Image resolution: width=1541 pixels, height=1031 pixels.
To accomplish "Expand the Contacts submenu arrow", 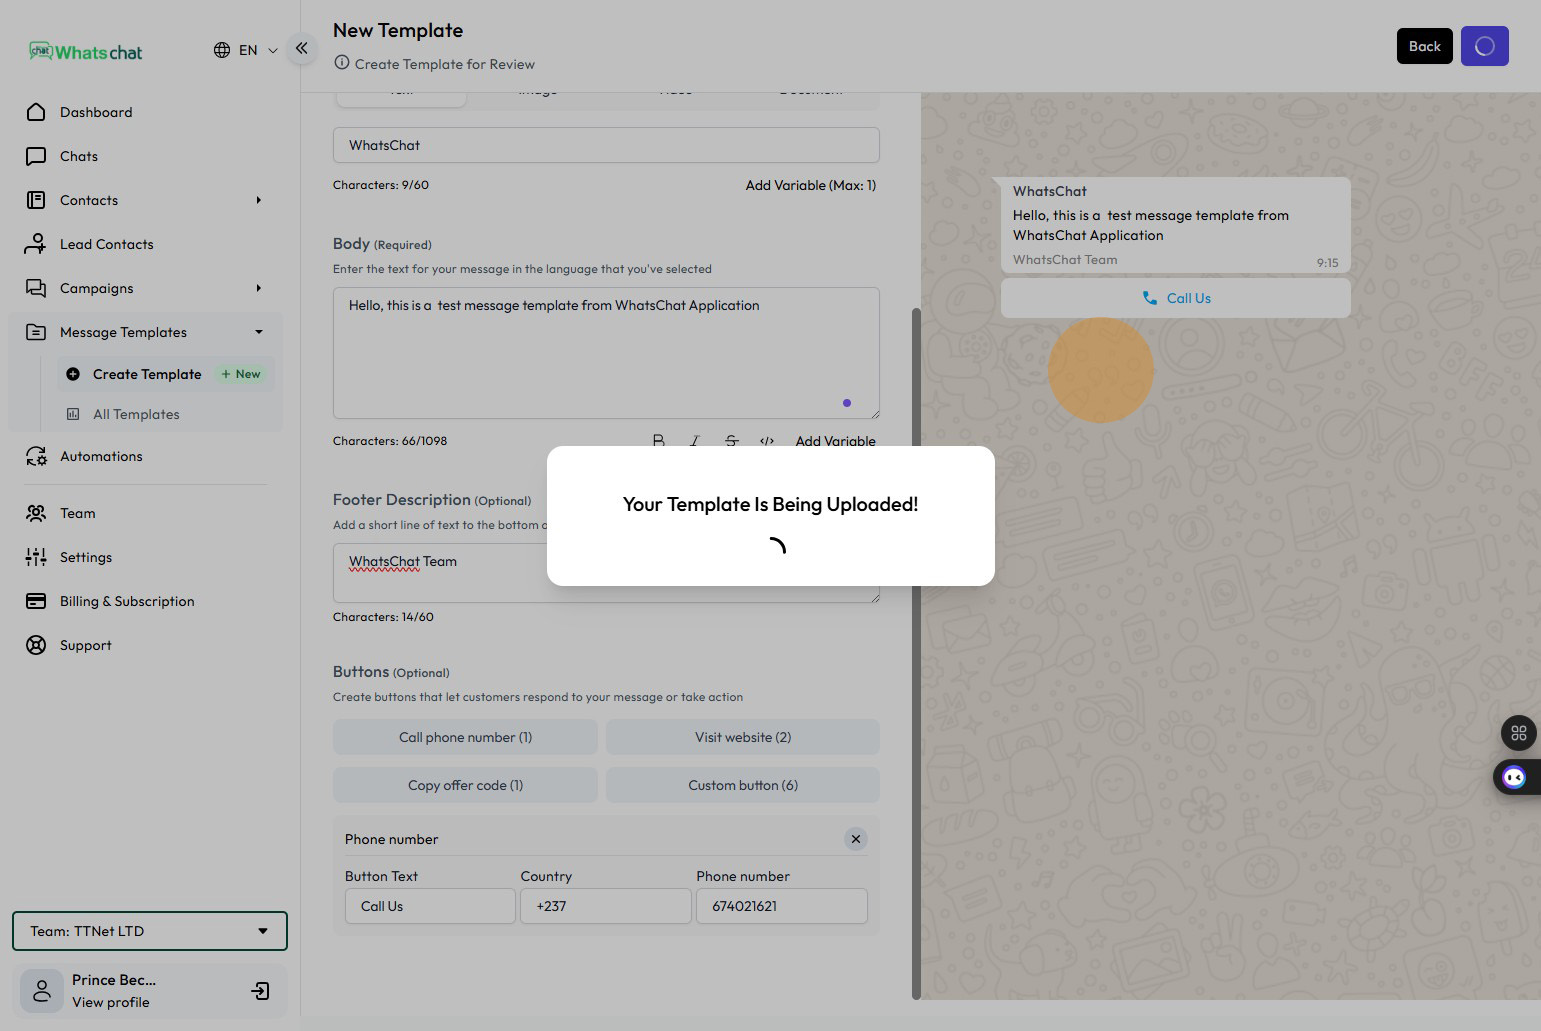I will tap(258, 200).
